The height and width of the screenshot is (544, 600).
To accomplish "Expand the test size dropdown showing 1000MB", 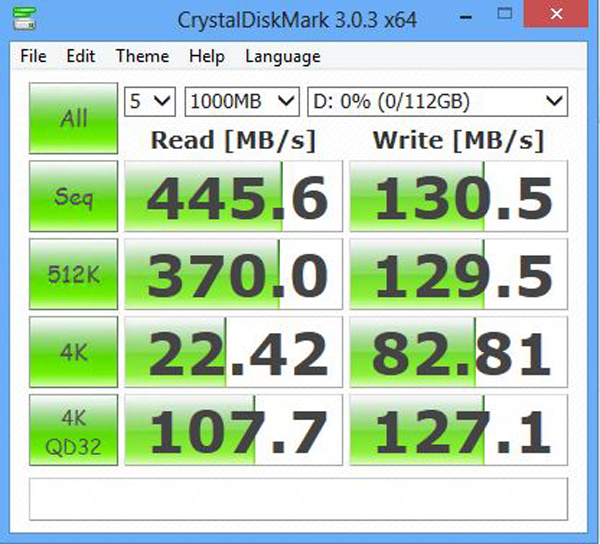I will (x=242, y=102).
